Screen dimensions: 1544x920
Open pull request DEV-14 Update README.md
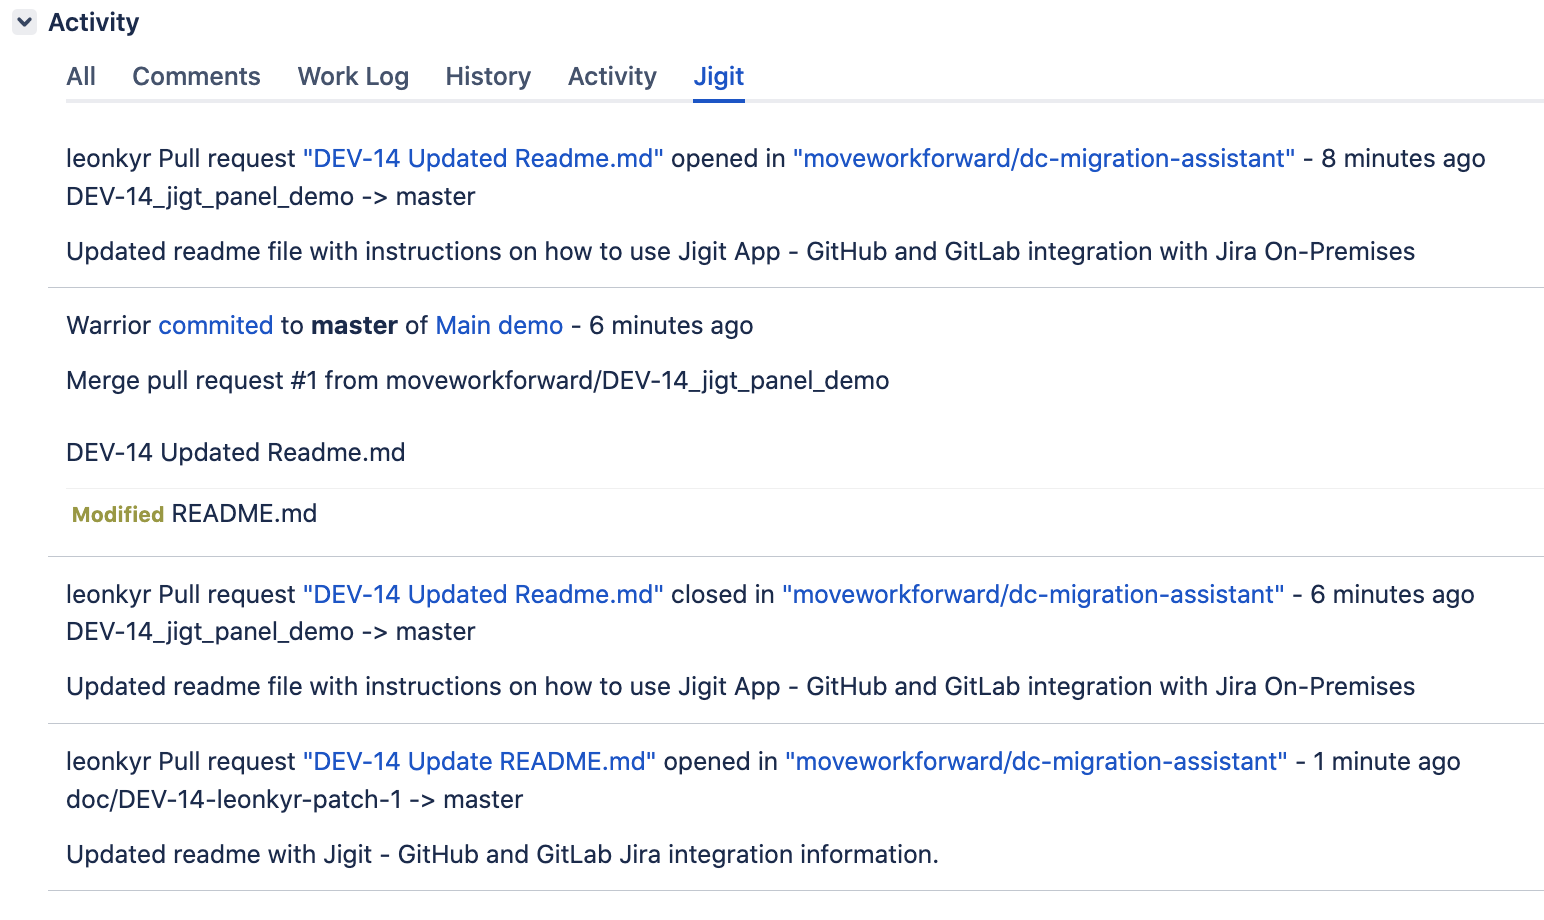coord(478,761)
